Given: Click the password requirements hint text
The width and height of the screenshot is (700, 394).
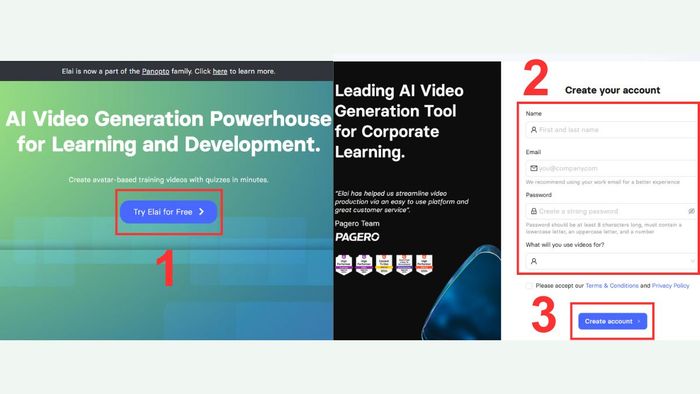Looking at the screenshot, I should [604, 228].
